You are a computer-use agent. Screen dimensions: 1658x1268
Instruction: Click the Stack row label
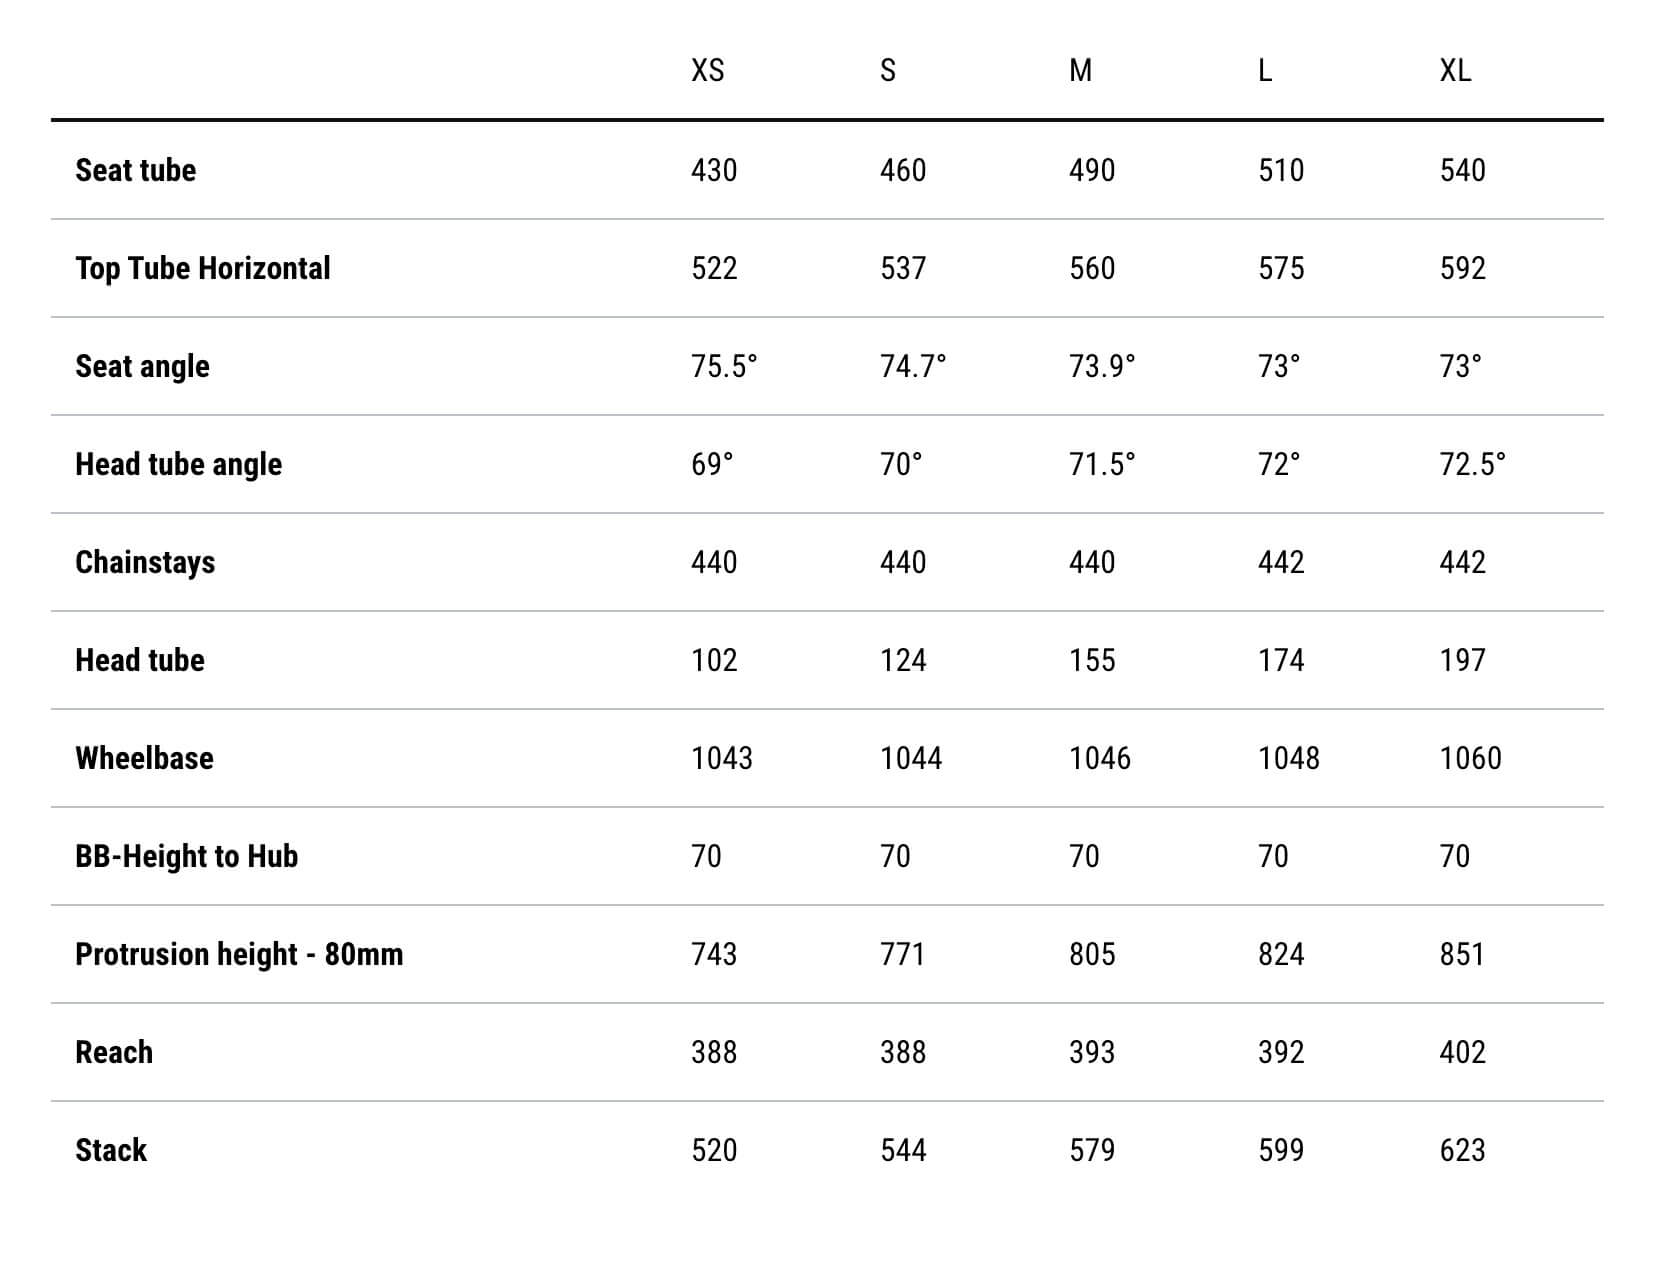(111, 1150)
